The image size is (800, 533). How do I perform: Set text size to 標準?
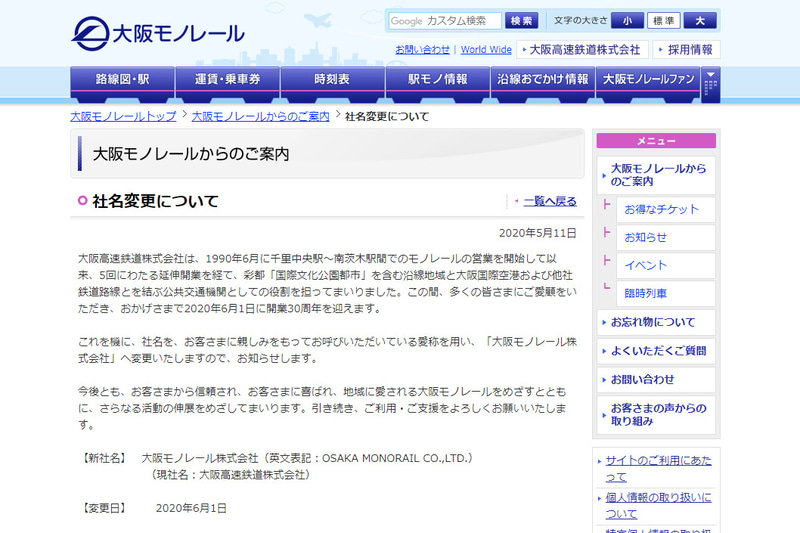663,21
